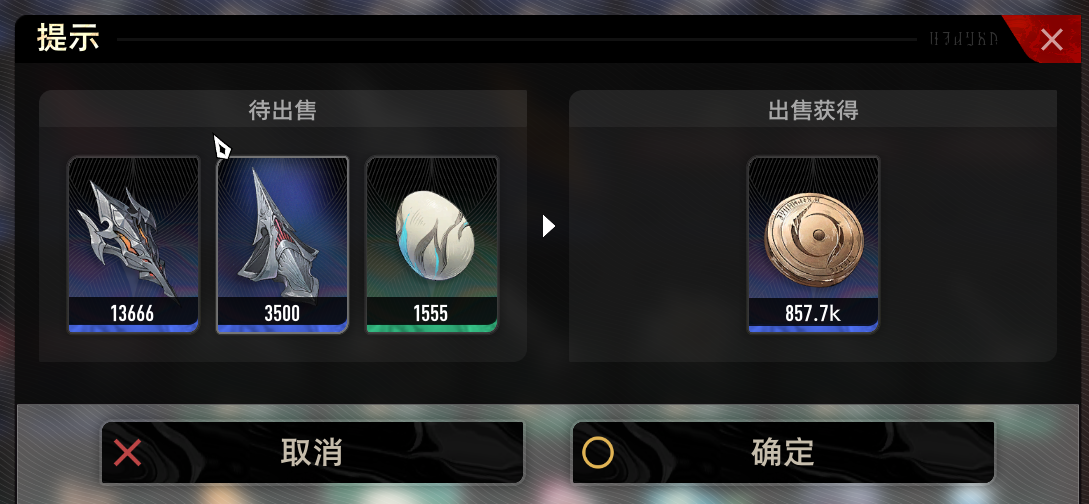Click the 3500 quantity label
Image resolution: width=1089 pixels, height=504 pixels.
point(282,314)
